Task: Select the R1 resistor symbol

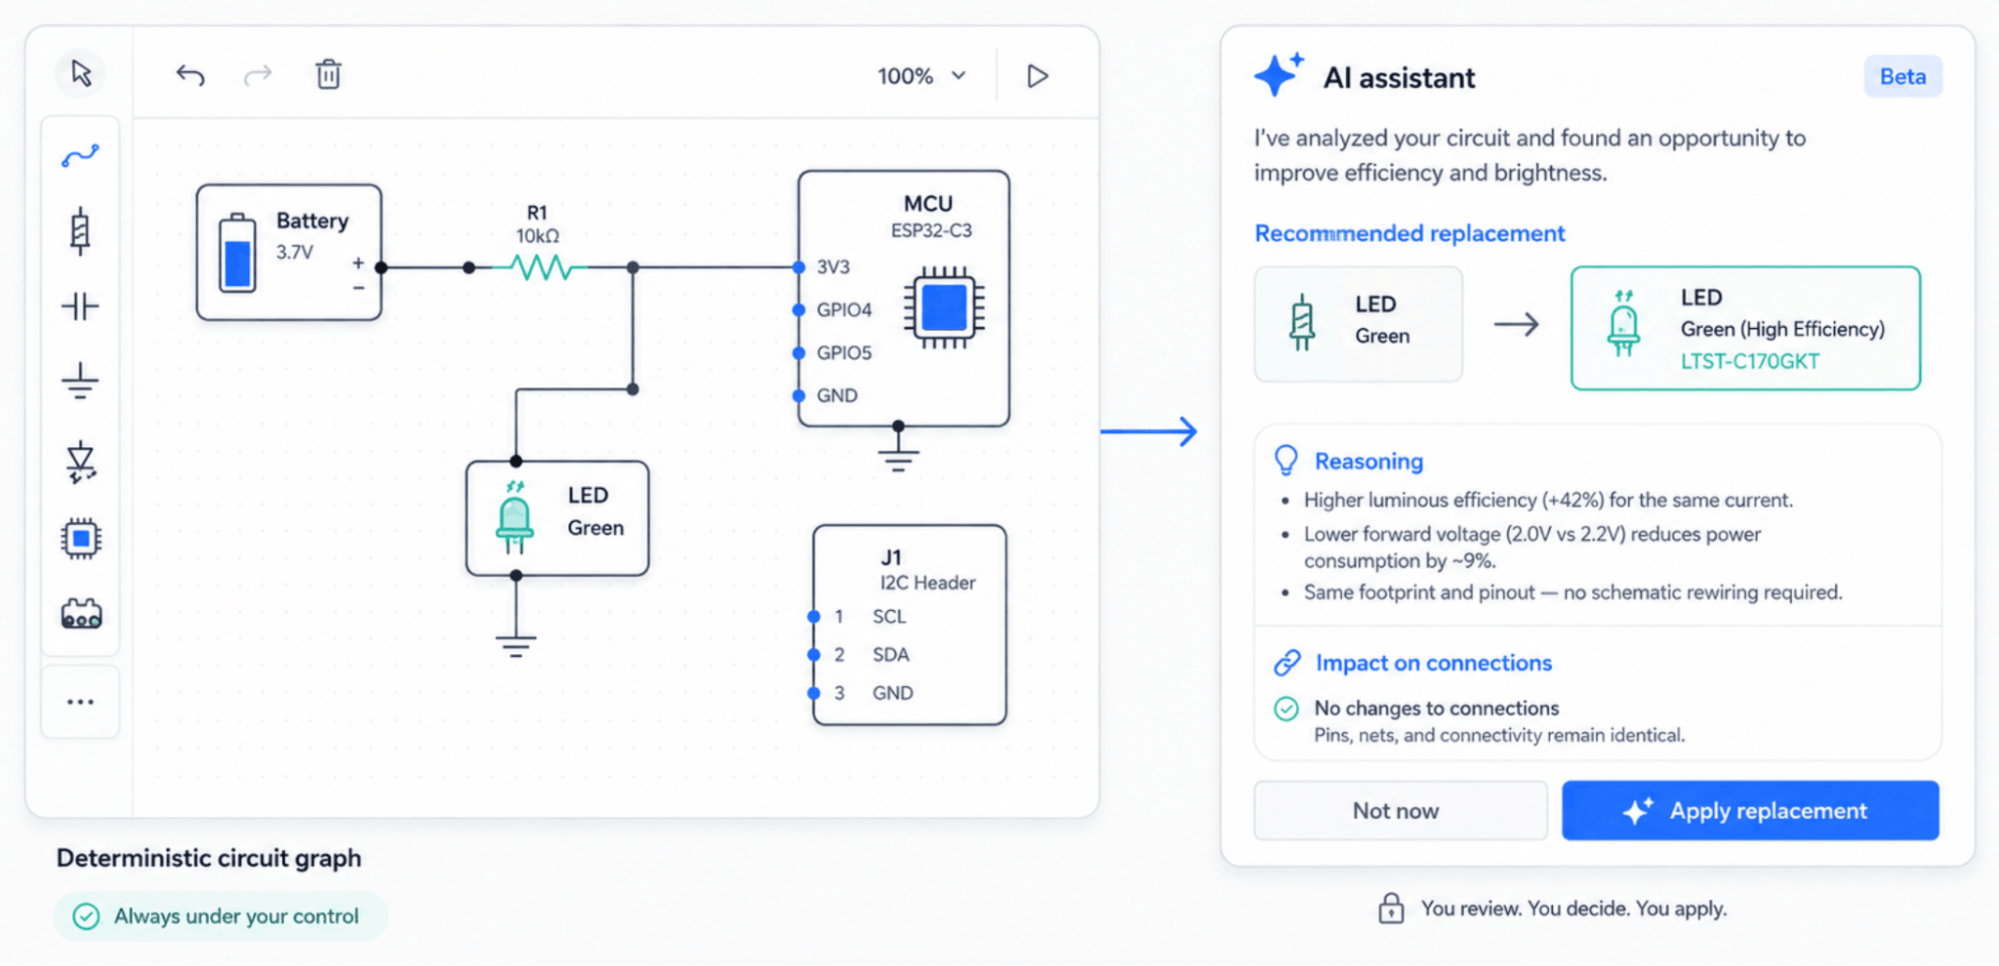Action: (x=541, y=267)
